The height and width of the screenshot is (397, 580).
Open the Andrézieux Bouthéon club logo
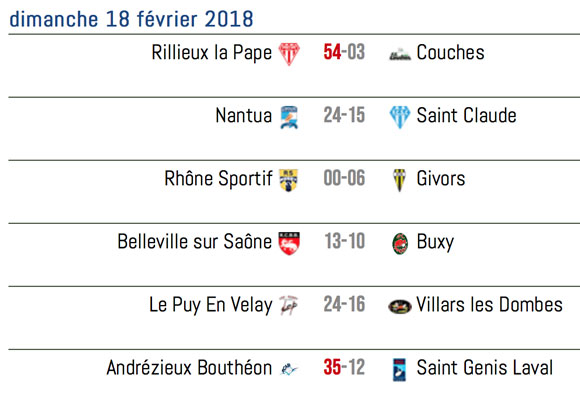(x=289, y=369)
